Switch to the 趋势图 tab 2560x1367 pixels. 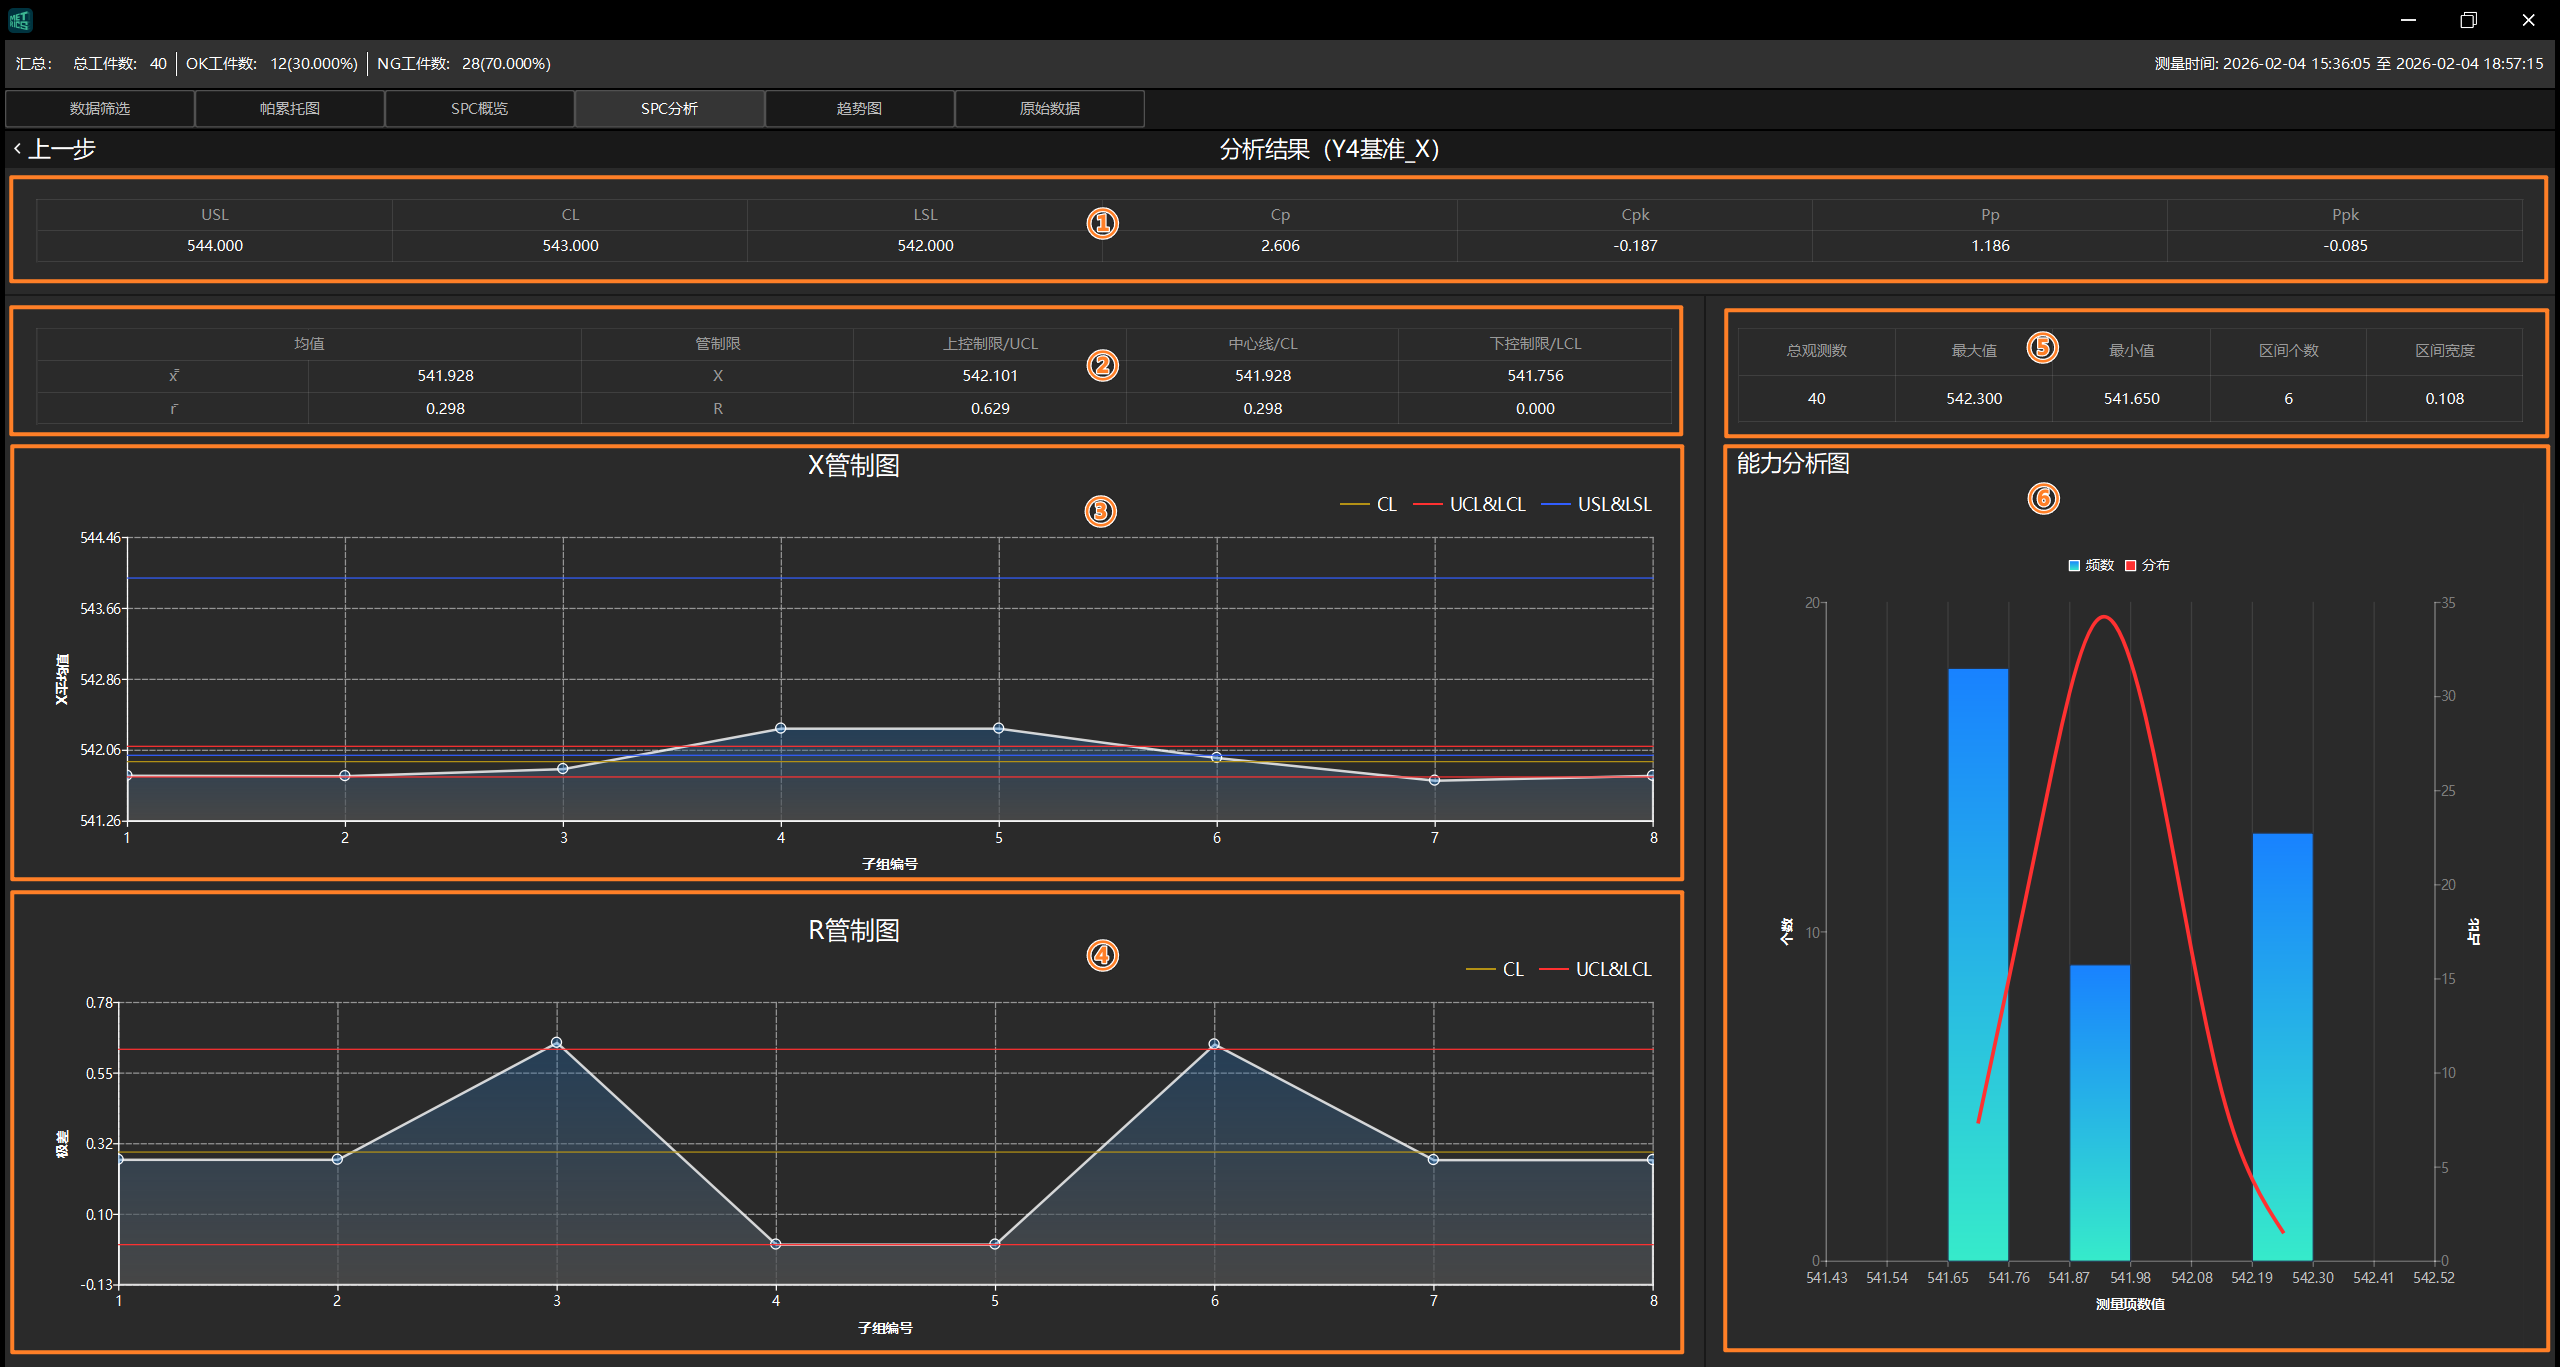click(x=860, y=108)
